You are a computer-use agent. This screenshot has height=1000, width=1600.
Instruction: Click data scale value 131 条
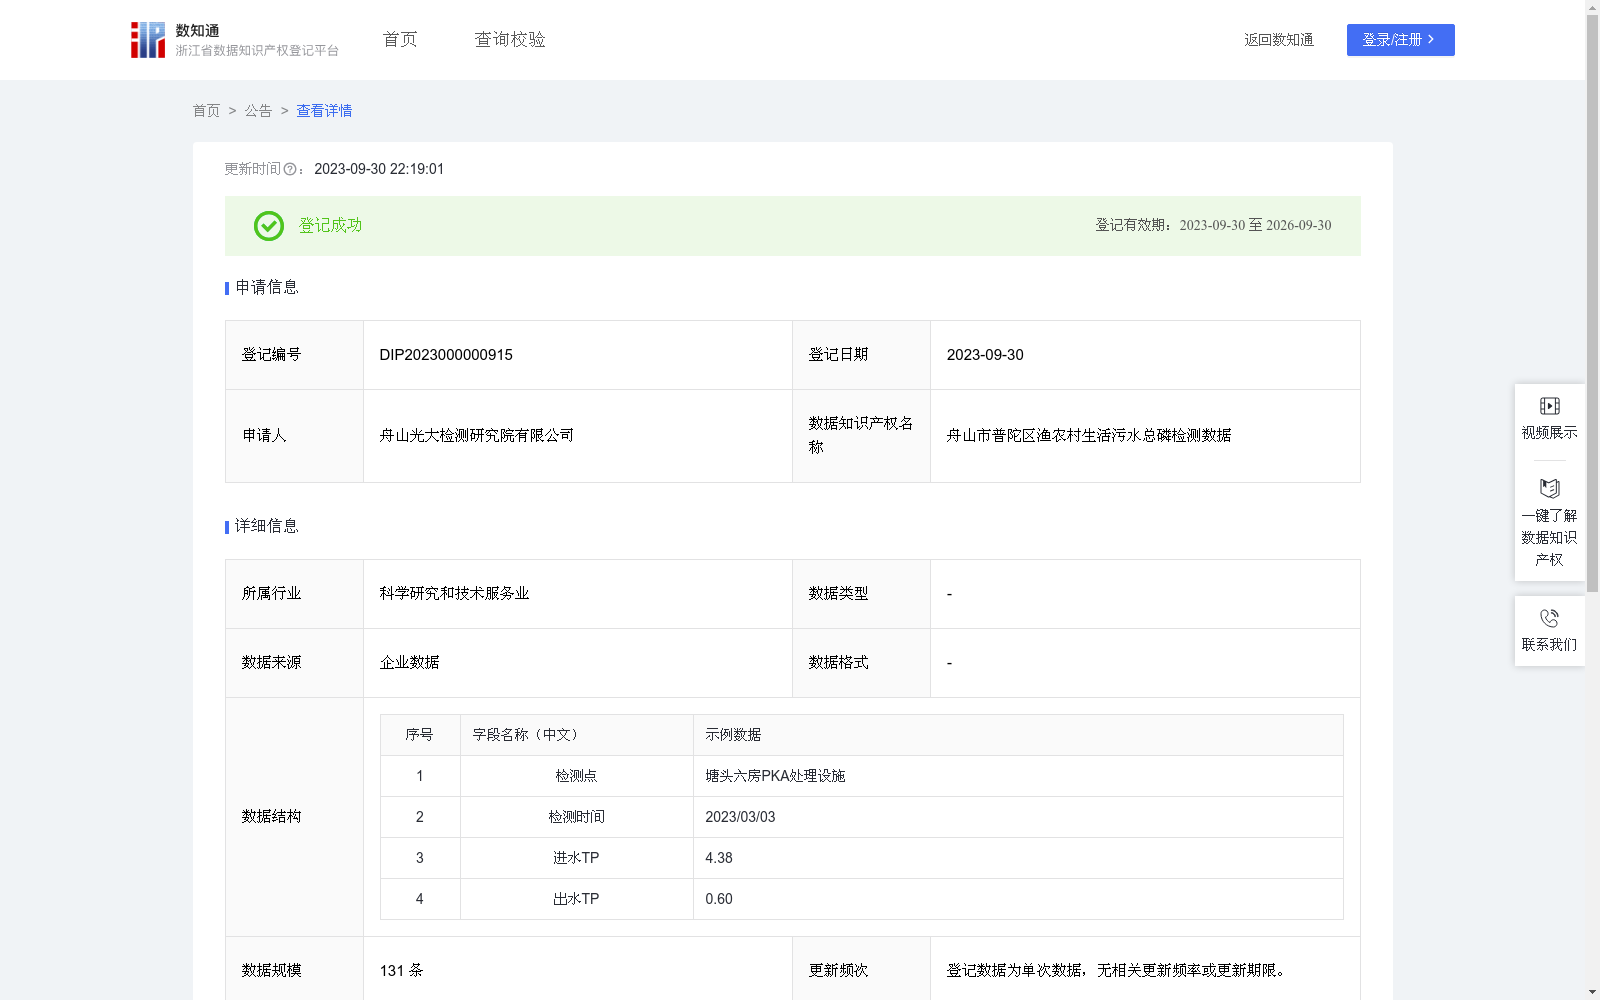402,971
